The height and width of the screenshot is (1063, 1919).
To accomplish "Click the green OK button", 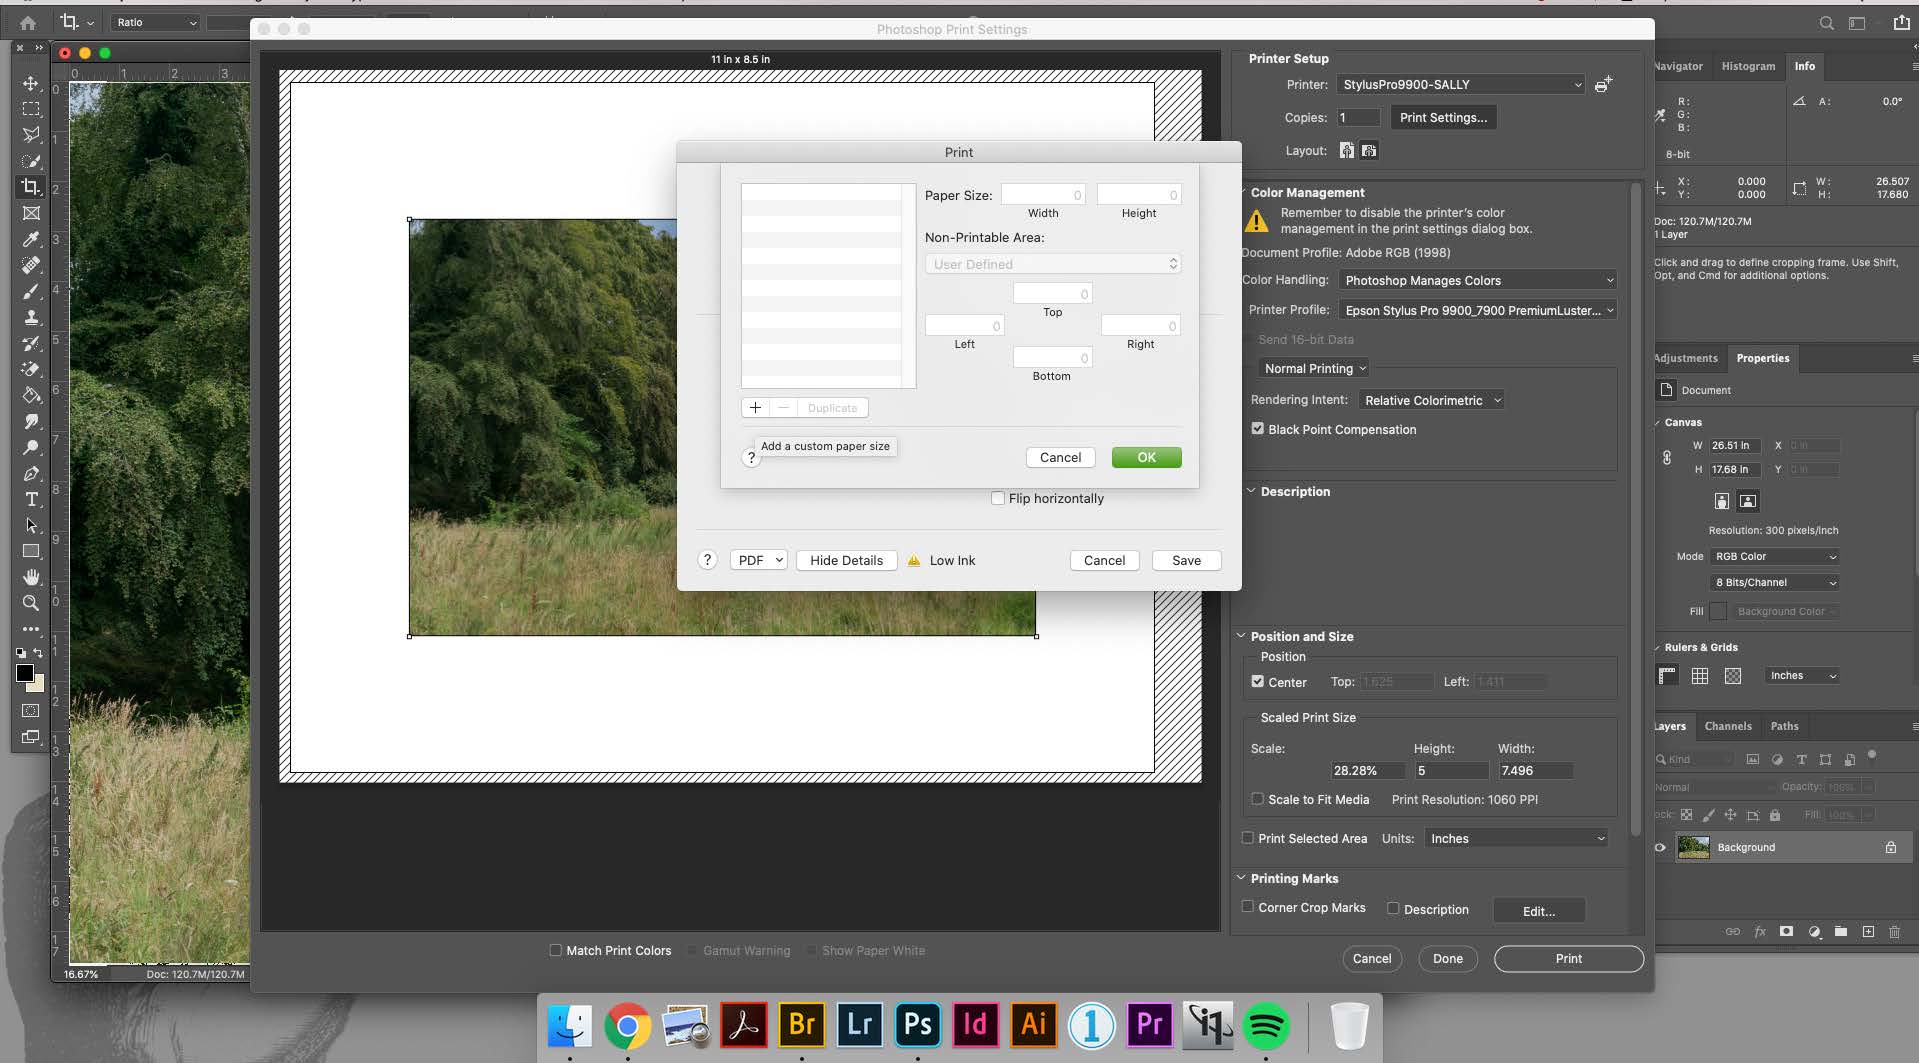I will click(1146, 457).
